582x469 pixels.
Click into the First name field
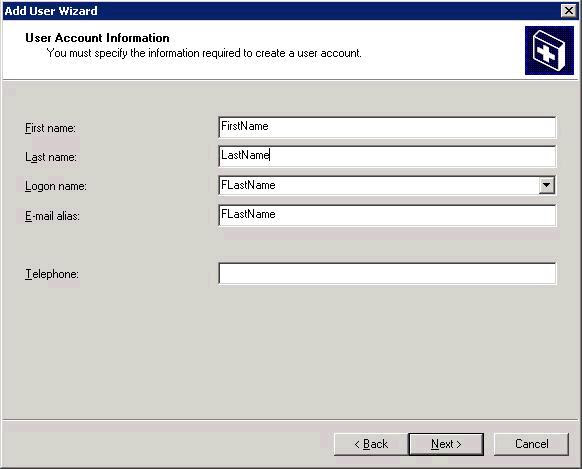point(387,127)
